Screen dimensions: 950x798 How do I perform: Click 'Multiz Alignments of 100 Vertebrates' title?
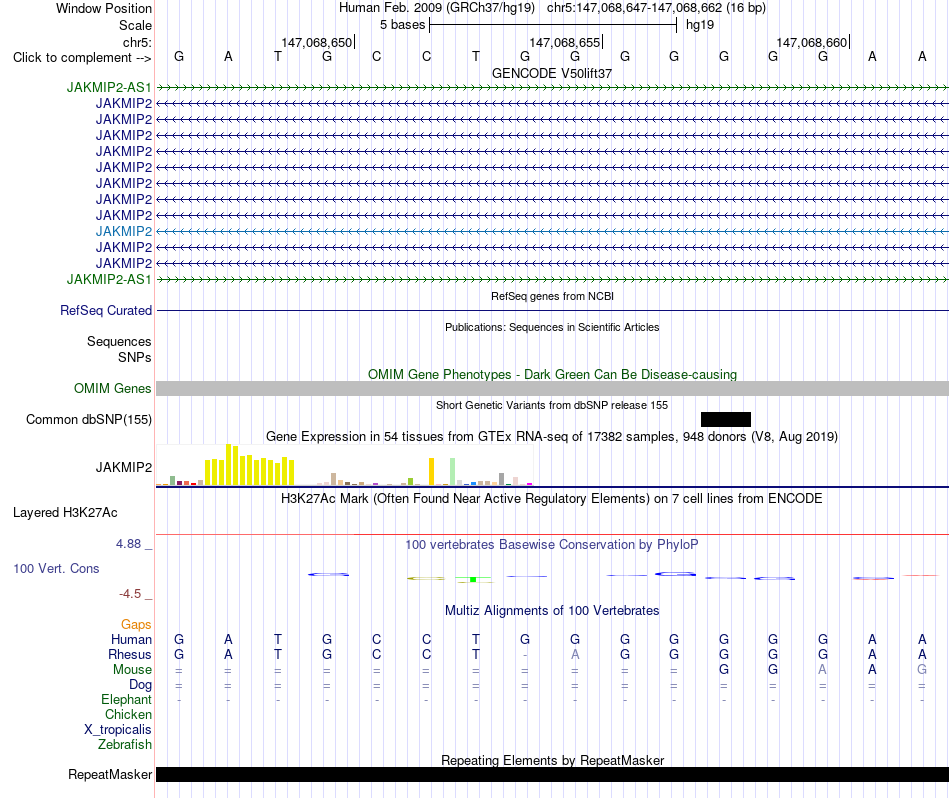552,610
